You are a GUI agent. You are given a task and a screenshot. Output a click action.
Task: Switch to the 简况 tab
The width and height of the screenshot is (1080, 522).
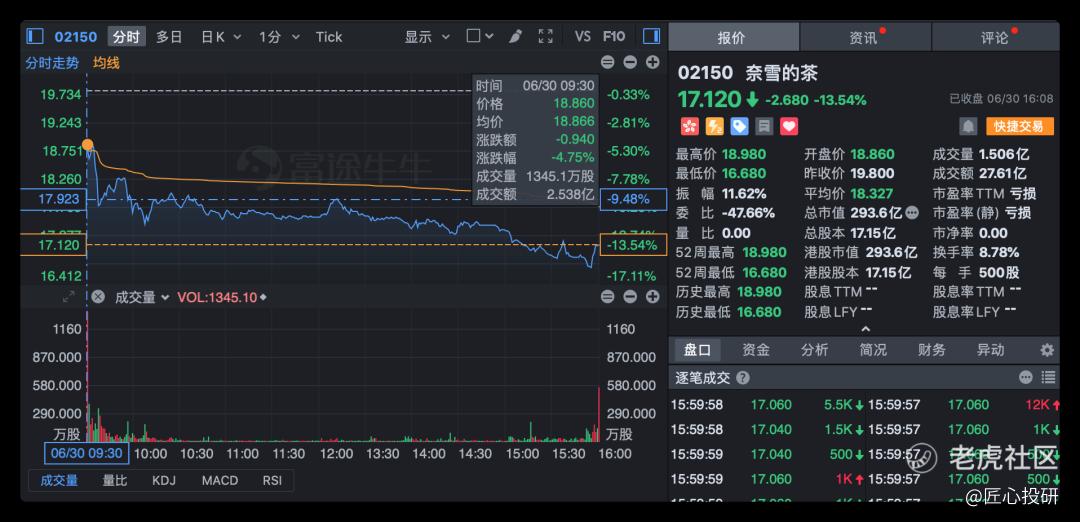(873, 350)
